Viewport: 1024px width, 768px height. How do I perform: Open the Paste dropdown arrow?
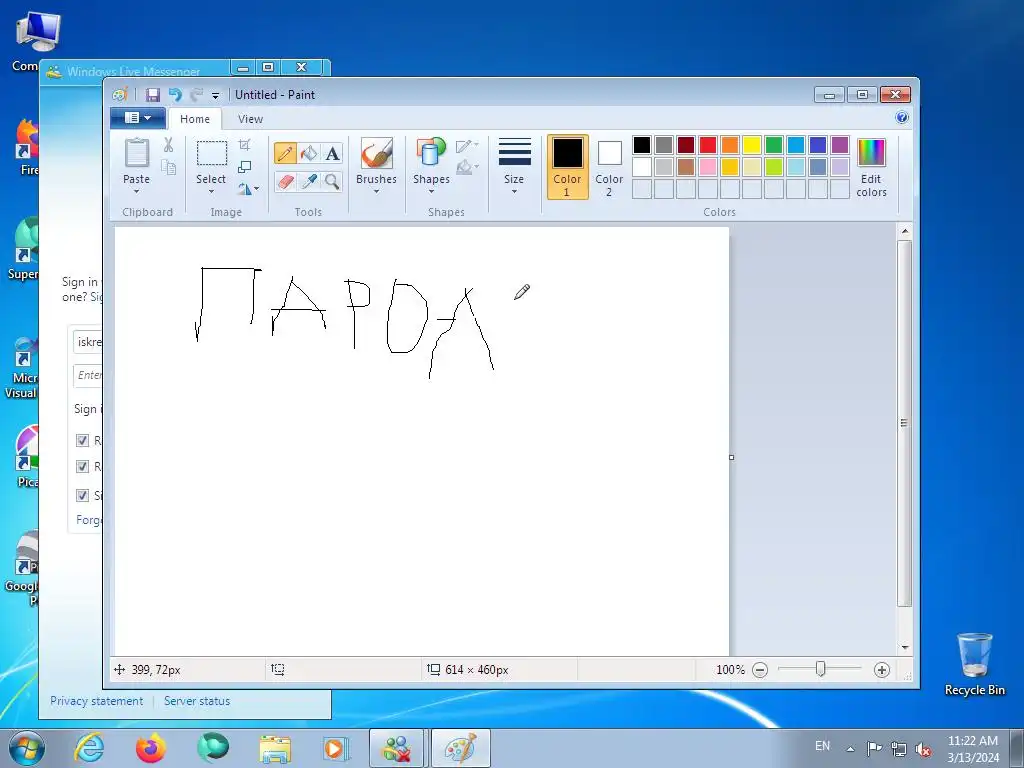pyautogui.click(x=136, y=191)
